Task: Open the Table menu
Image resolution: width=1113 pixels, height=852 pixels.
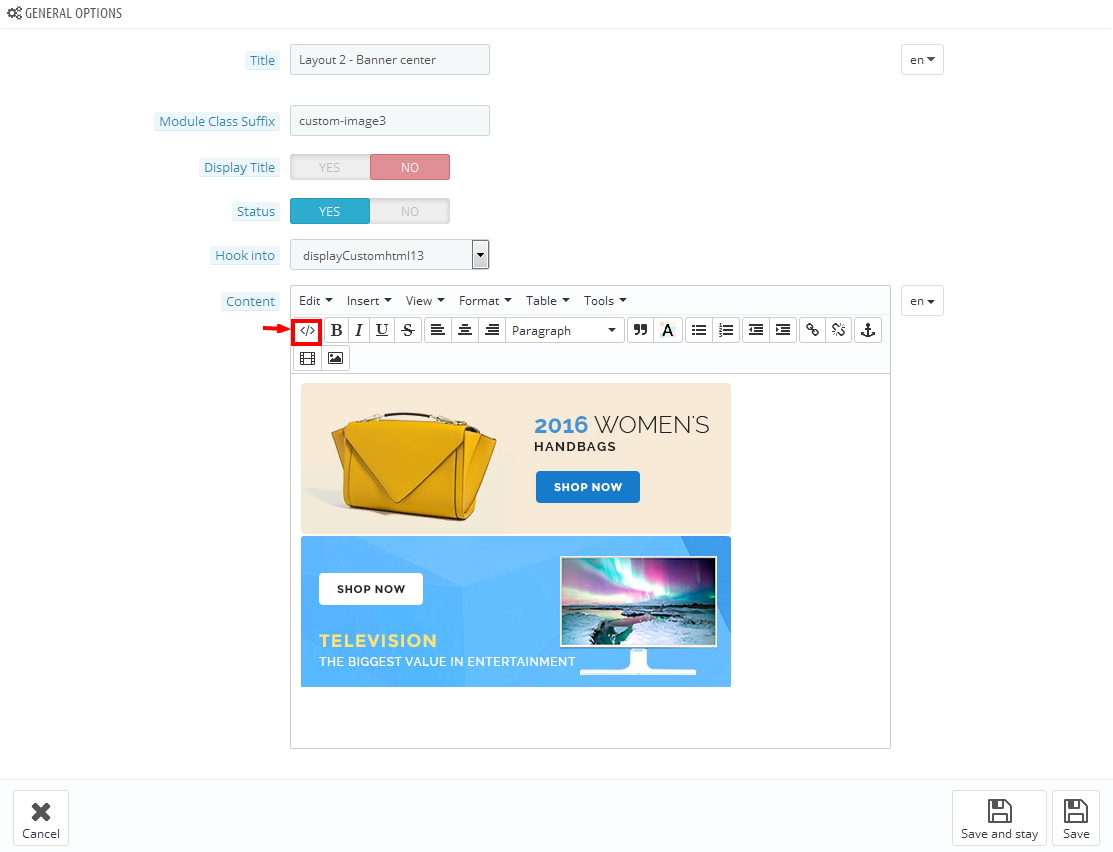Action: pos(548,301)
